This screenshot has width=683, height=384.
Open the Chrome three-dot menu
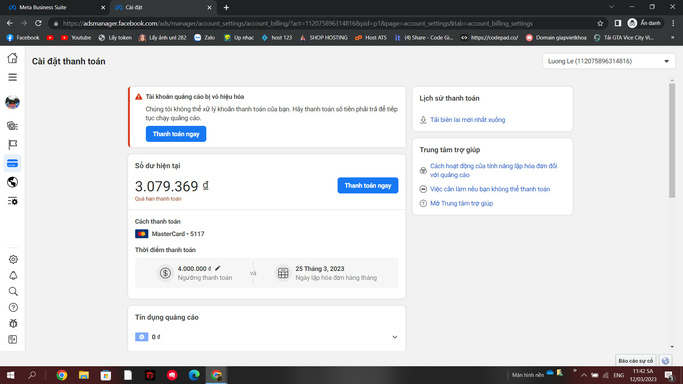pyautogui.click(x=673, y=23)
